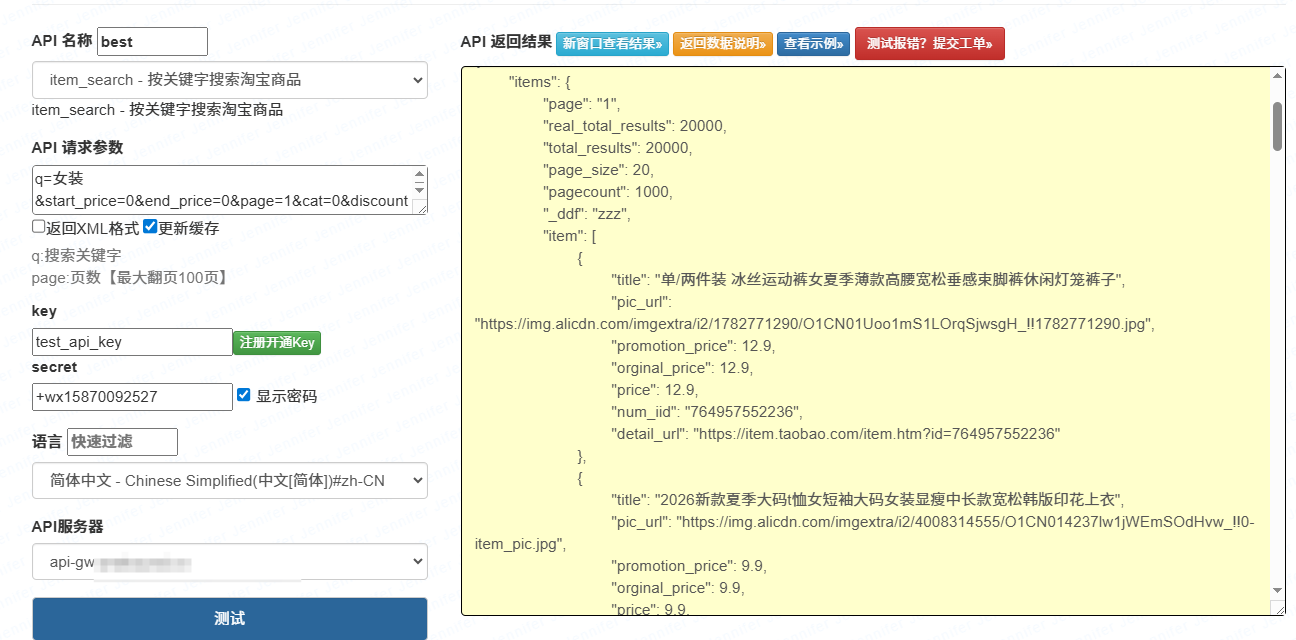The height and width of the screenshot is (640, 1296).
Task: Uncheck the 更新缓存 checkbox
Action: [x=150, y=227]
